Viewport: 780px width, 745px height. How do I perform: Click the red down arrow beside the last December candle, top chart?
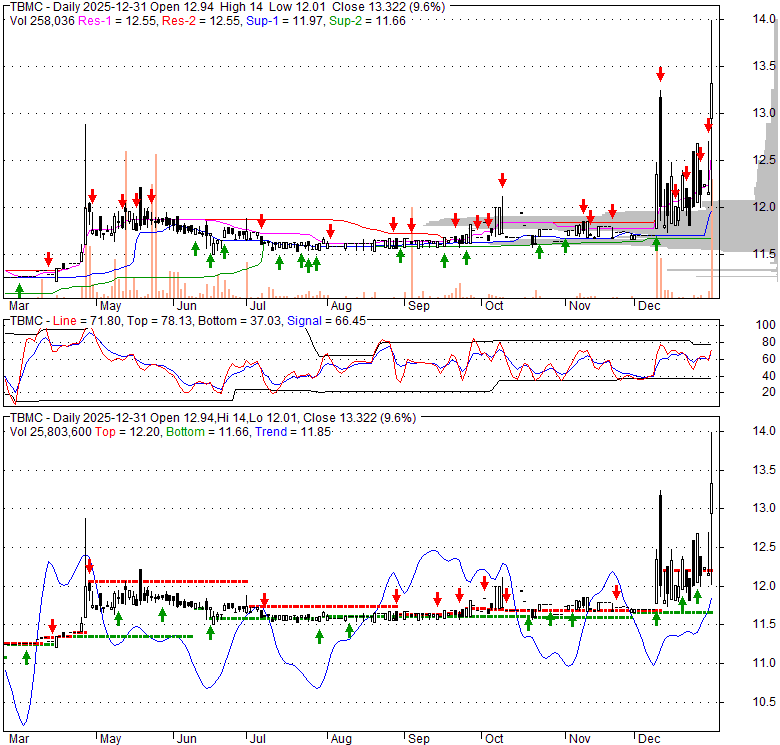708,125
